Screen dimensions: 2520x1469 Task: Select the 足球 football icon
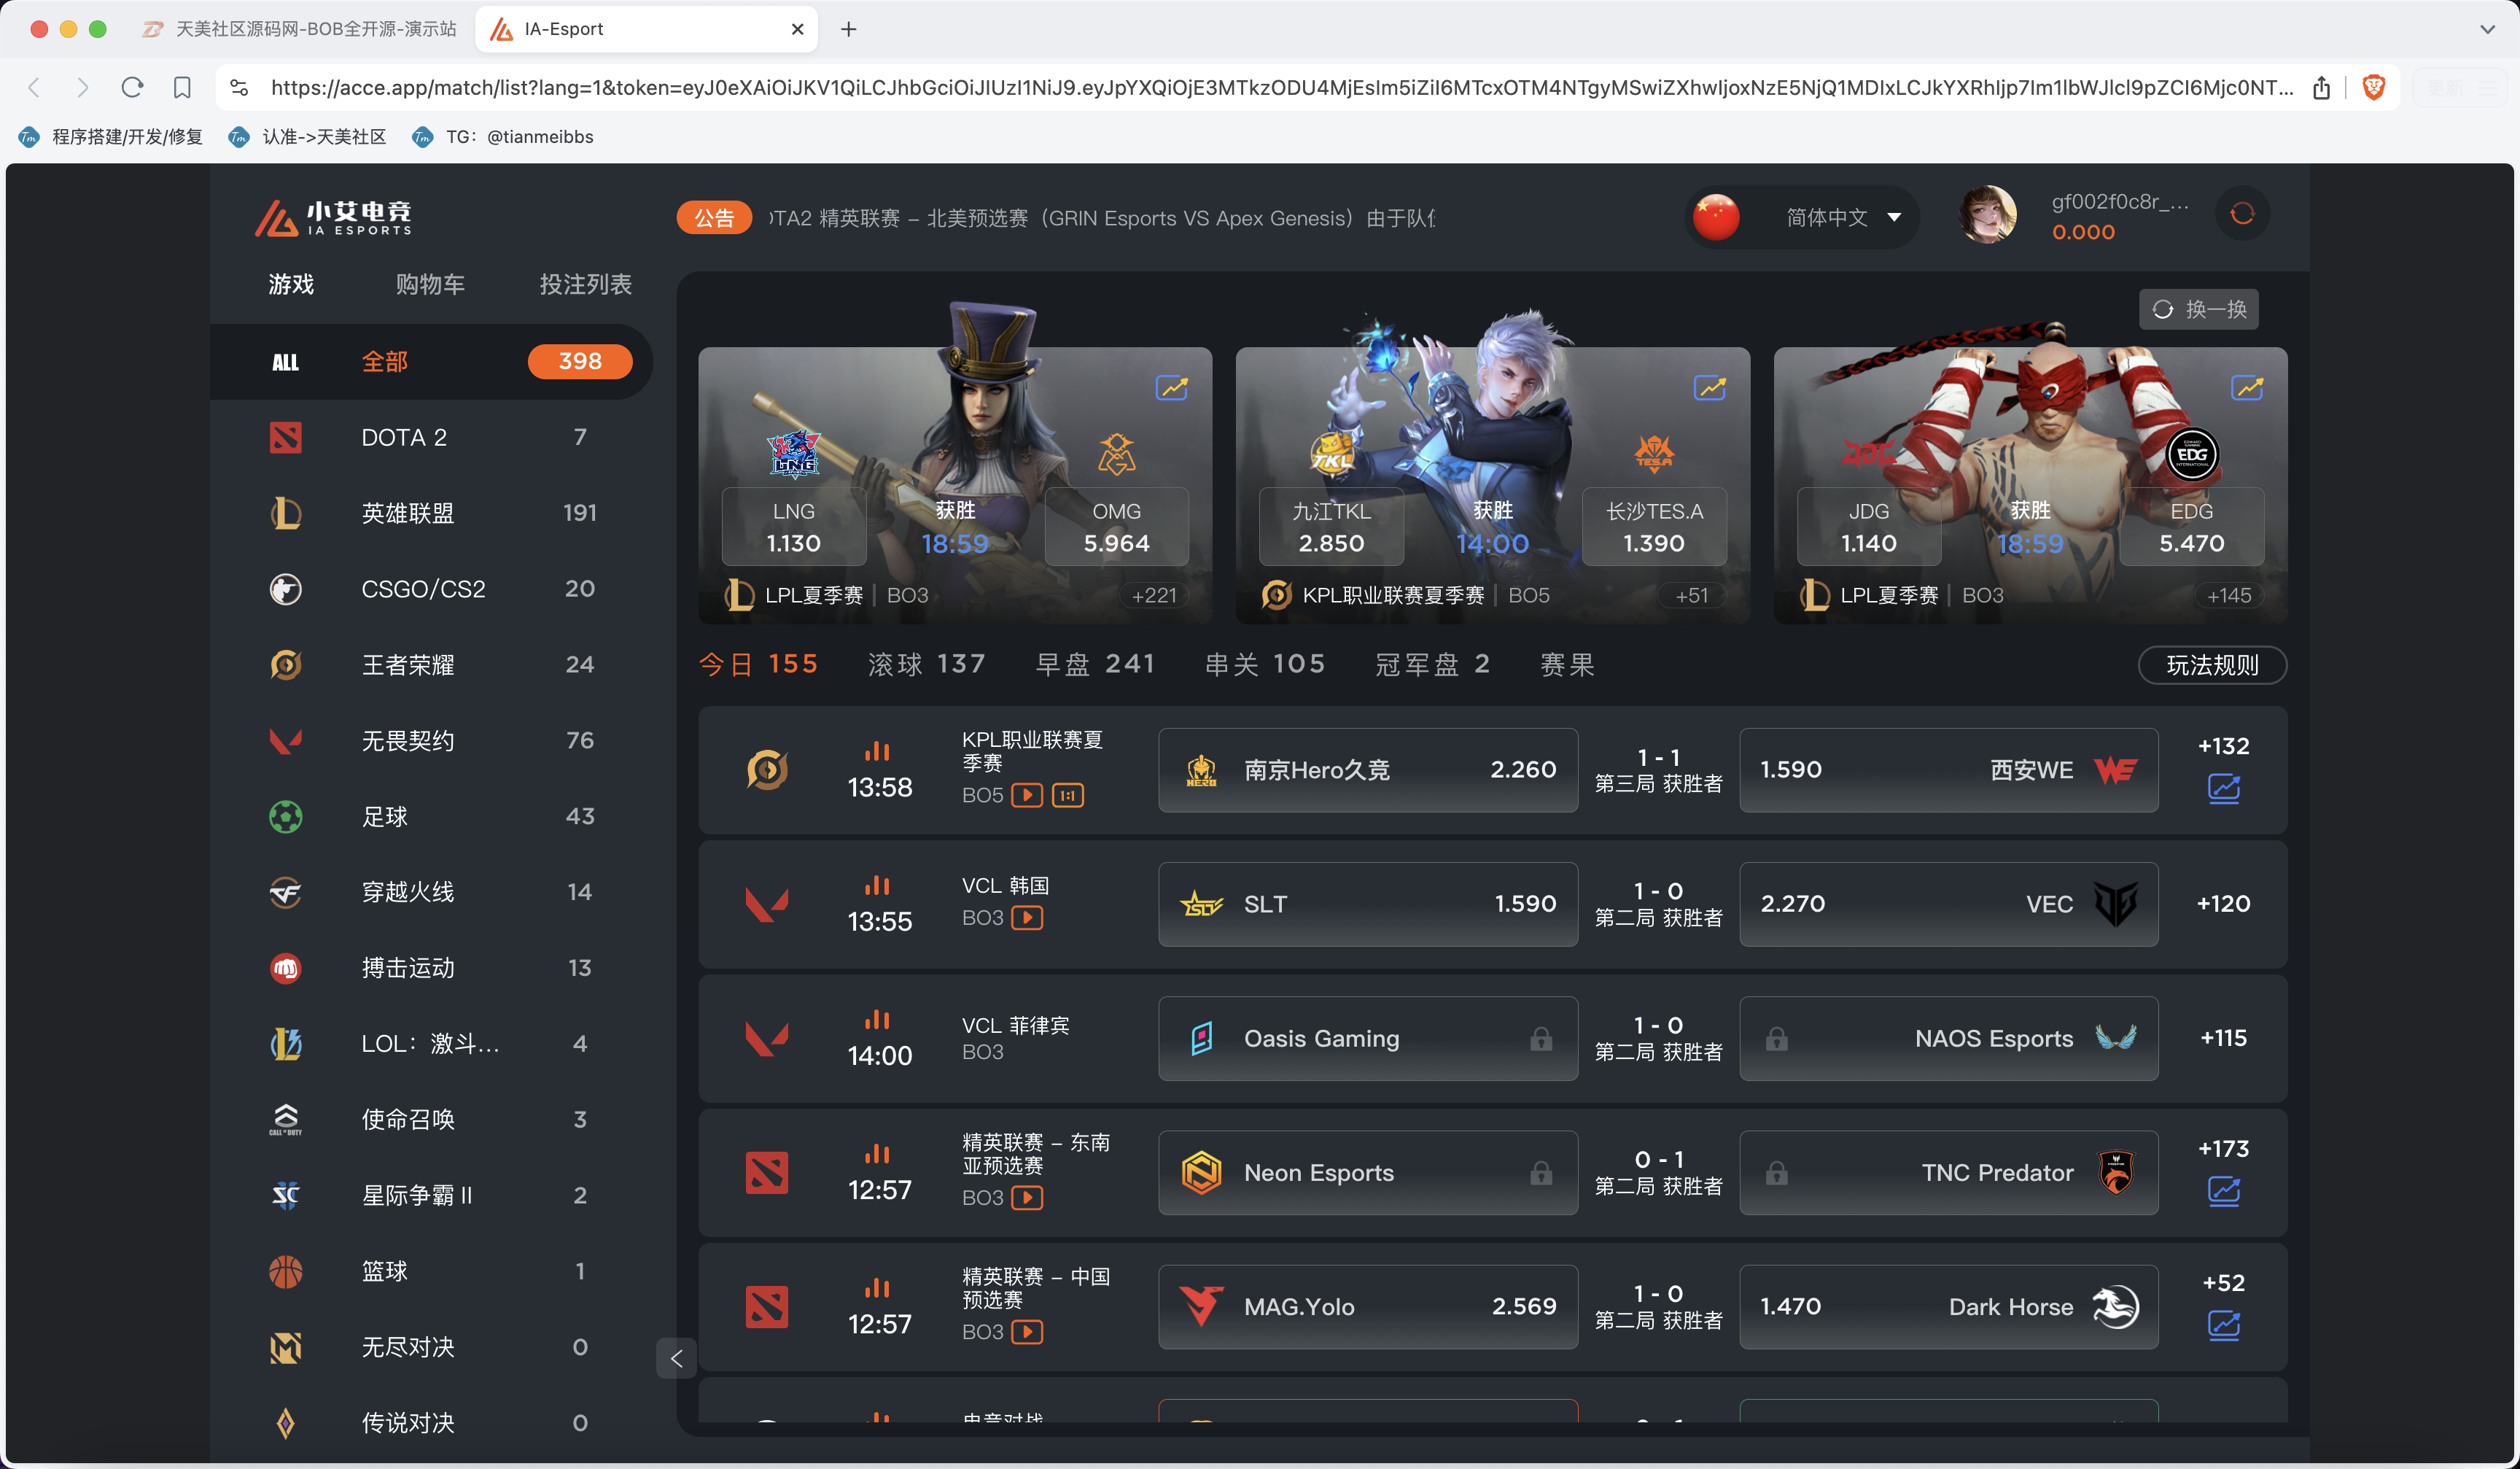[286, 816]
